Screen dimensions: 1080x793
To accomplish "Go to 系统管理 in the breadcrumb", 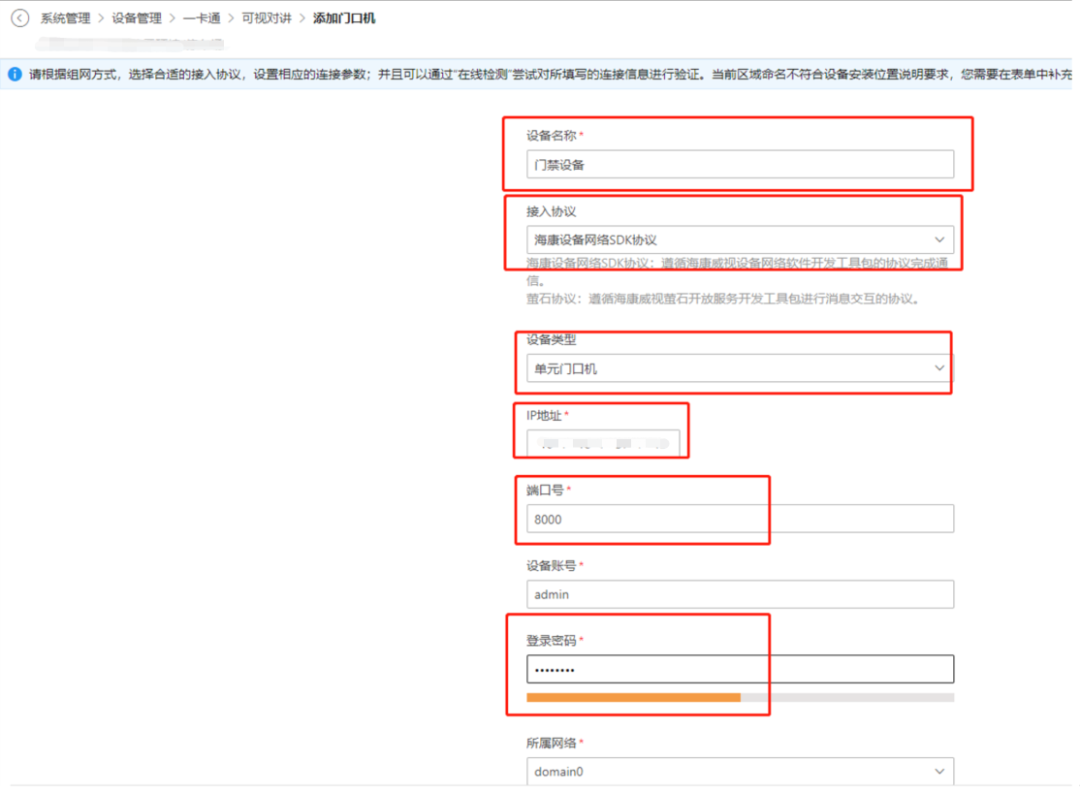I will tap(65, 18).
